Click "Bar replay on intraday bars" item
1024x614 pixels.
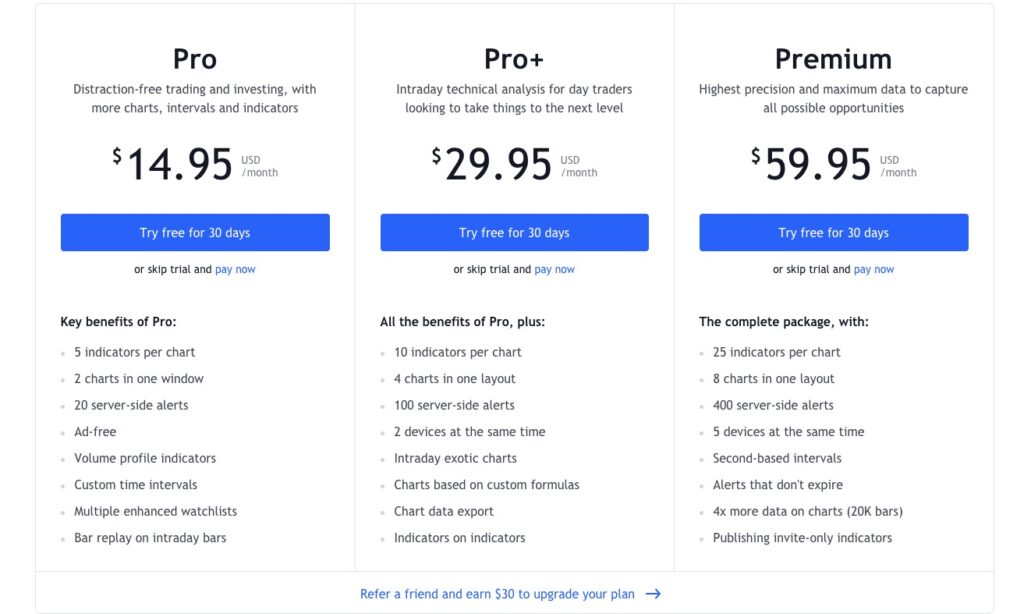click(150, 538)
